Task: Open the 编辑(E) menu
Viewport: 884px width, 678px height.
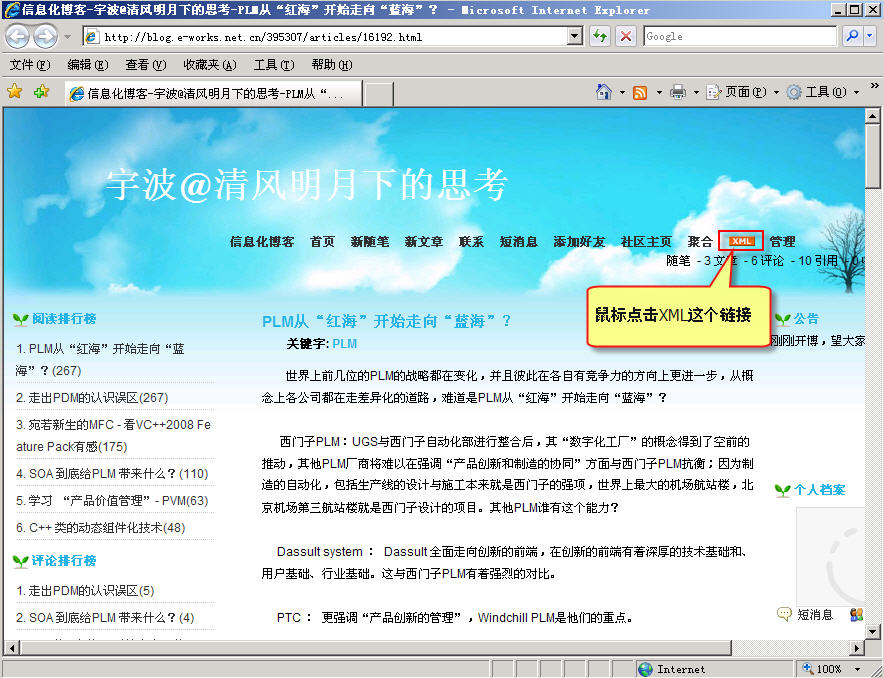Action: tap(87, 65)
